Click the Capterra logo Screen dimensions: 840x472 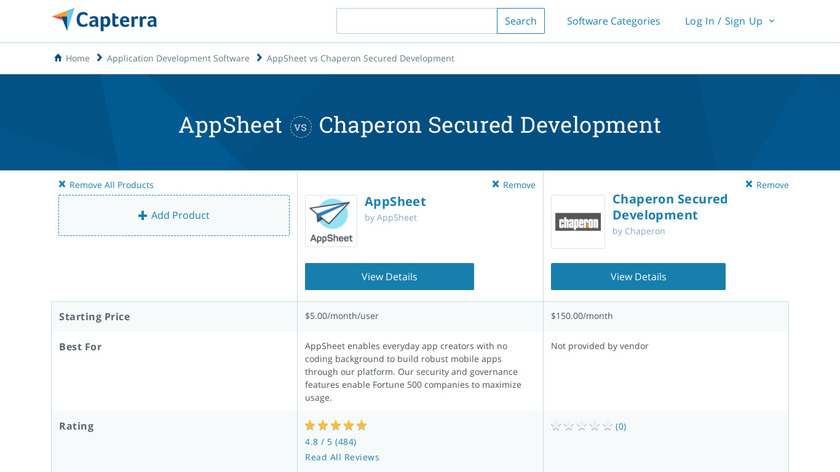pyautogui.click(x=104, y=20)
